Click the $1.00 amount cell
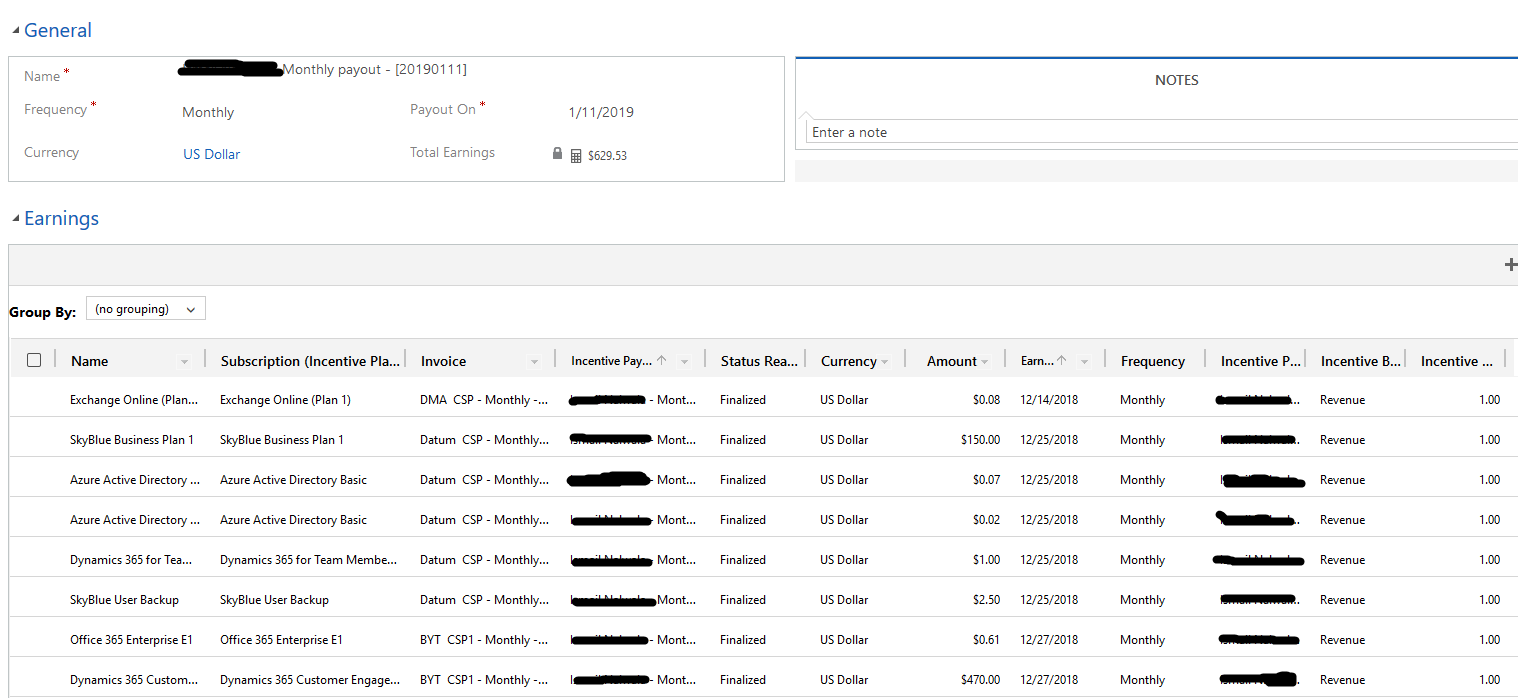1518x698 pixels. [986, 560]
